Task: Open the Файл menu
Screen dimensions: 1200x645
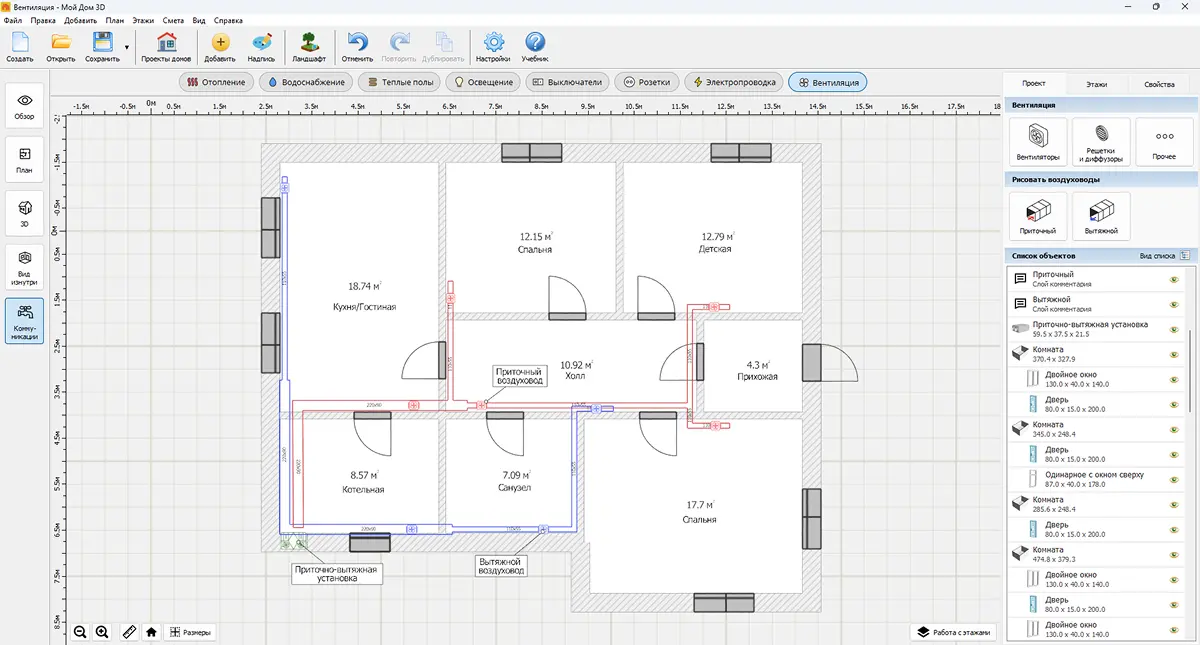Action: 13,20
